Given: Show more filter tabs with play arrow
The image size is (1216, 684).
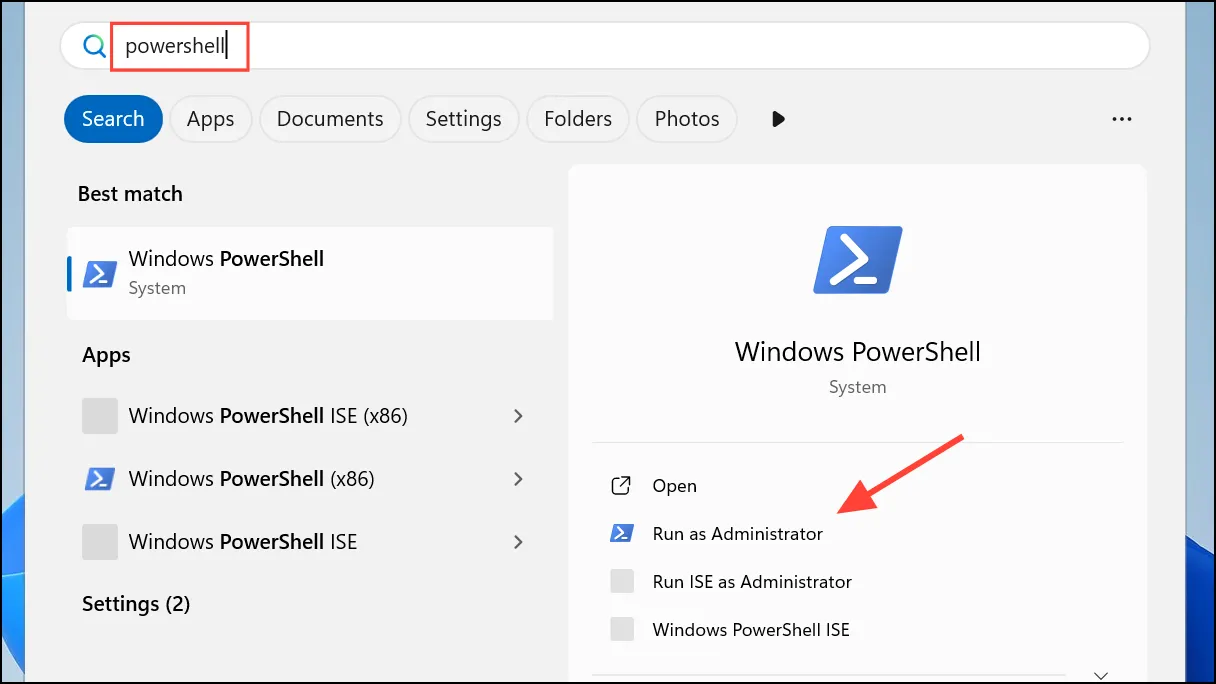Looking at the screenshot, I should point(778,119).
